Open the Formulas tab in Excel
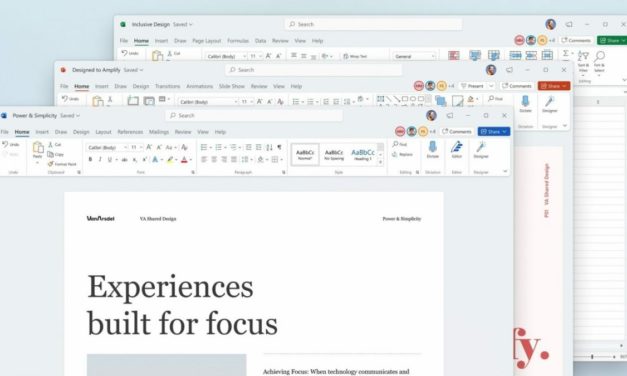 [x=238, y=41]
